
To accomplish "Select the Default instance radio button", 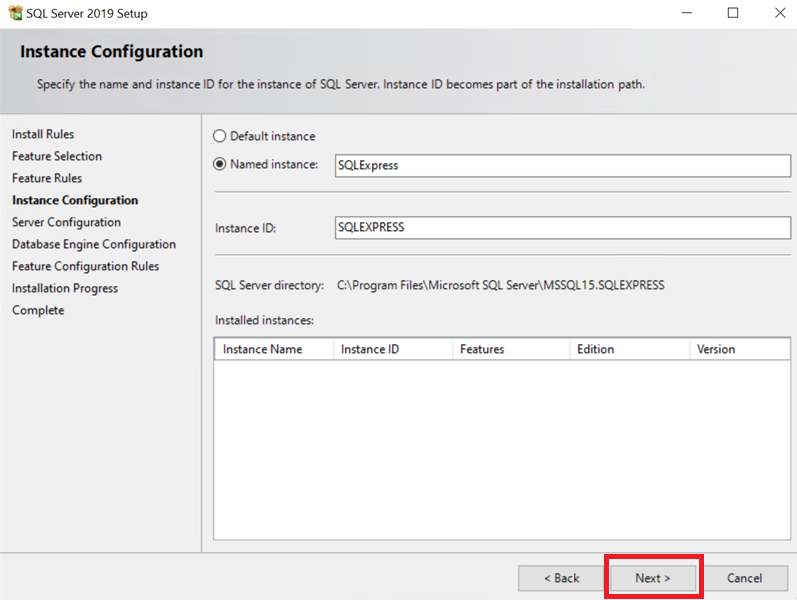I will click(220, 136).
